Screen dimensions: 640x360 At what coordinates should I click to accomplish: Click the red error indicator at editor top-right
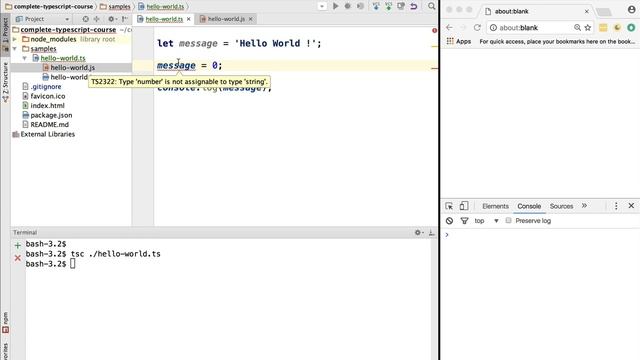pos(434,31)
